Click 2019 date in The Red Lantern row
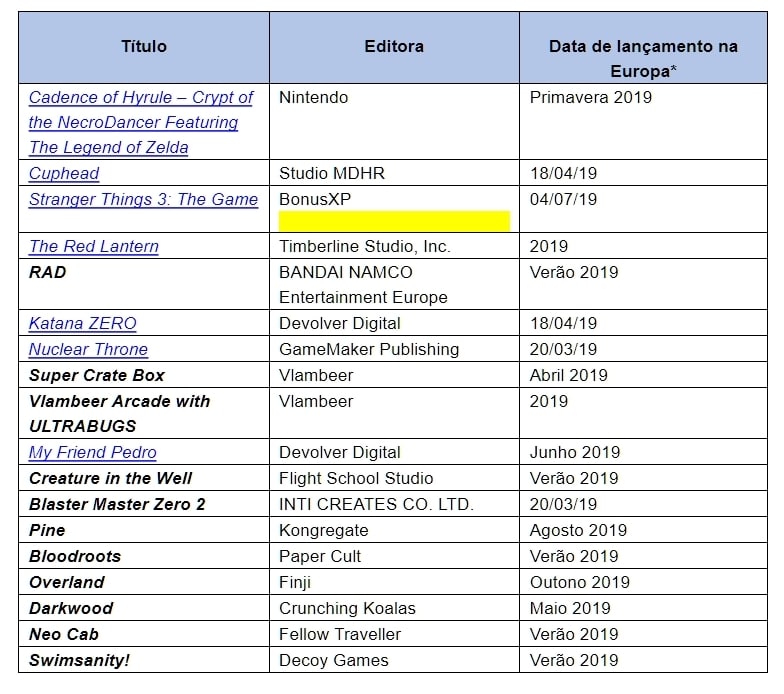Viewport: 784px width, 694px height. (x=549, y=246)
